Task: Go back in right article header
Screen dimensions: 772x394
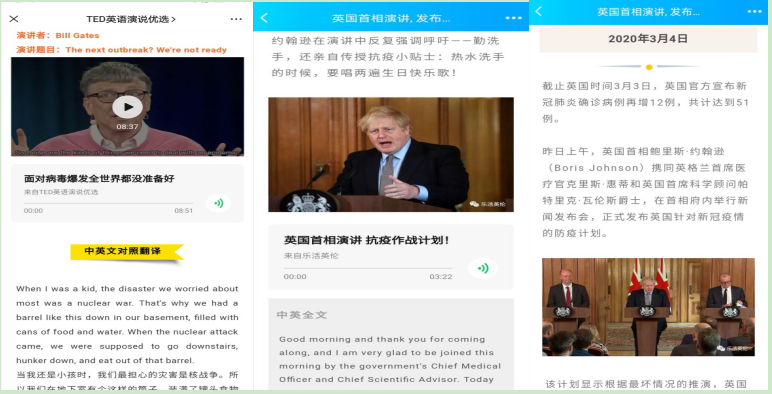Action: 539,11
